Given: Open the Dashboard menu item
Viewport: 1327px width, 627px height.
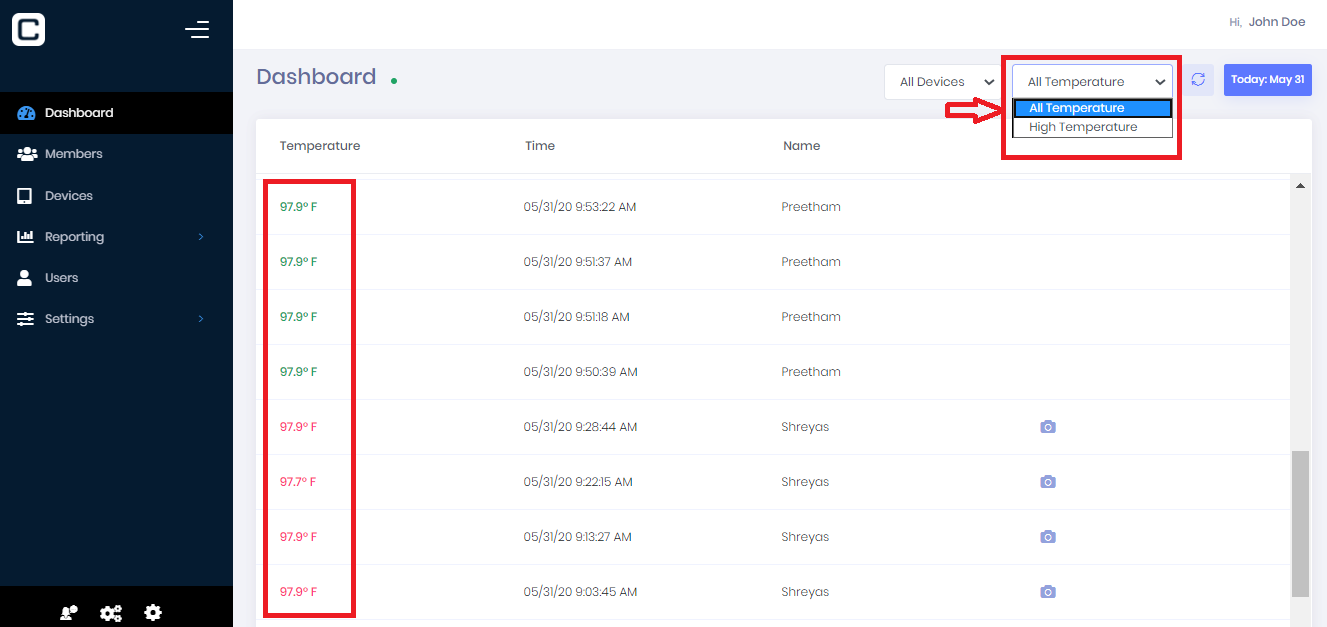Looking at the screenshot, I should [x=116, y=113].
